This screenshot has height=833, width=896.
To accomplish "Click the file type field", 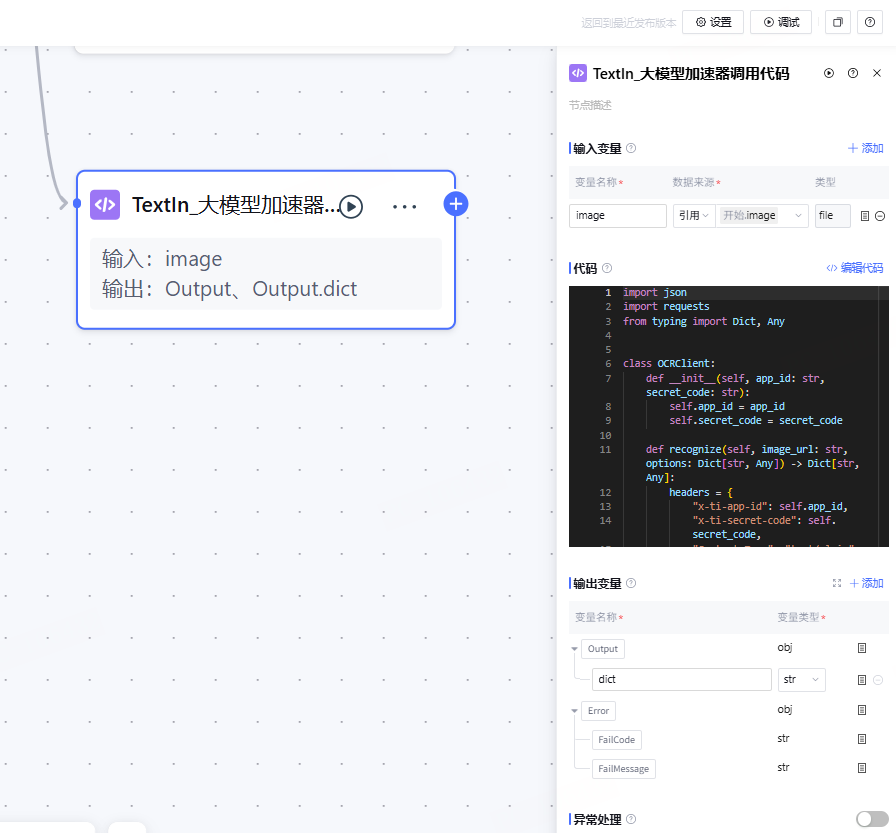I will coord(833,216).
